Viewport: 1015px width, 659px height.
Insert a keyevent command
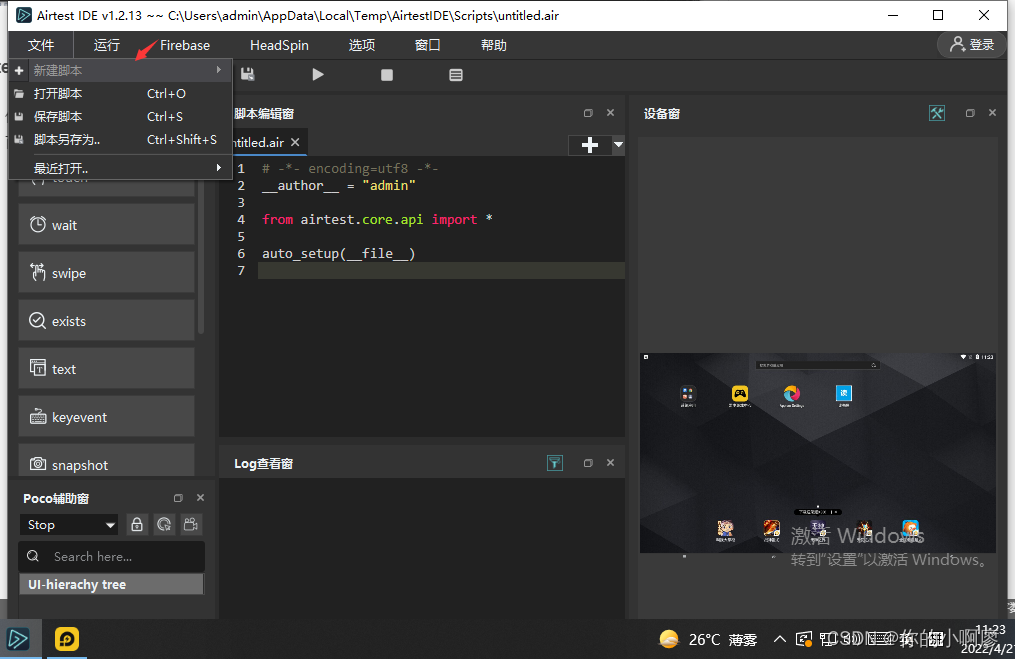click(x=106, y=416)
